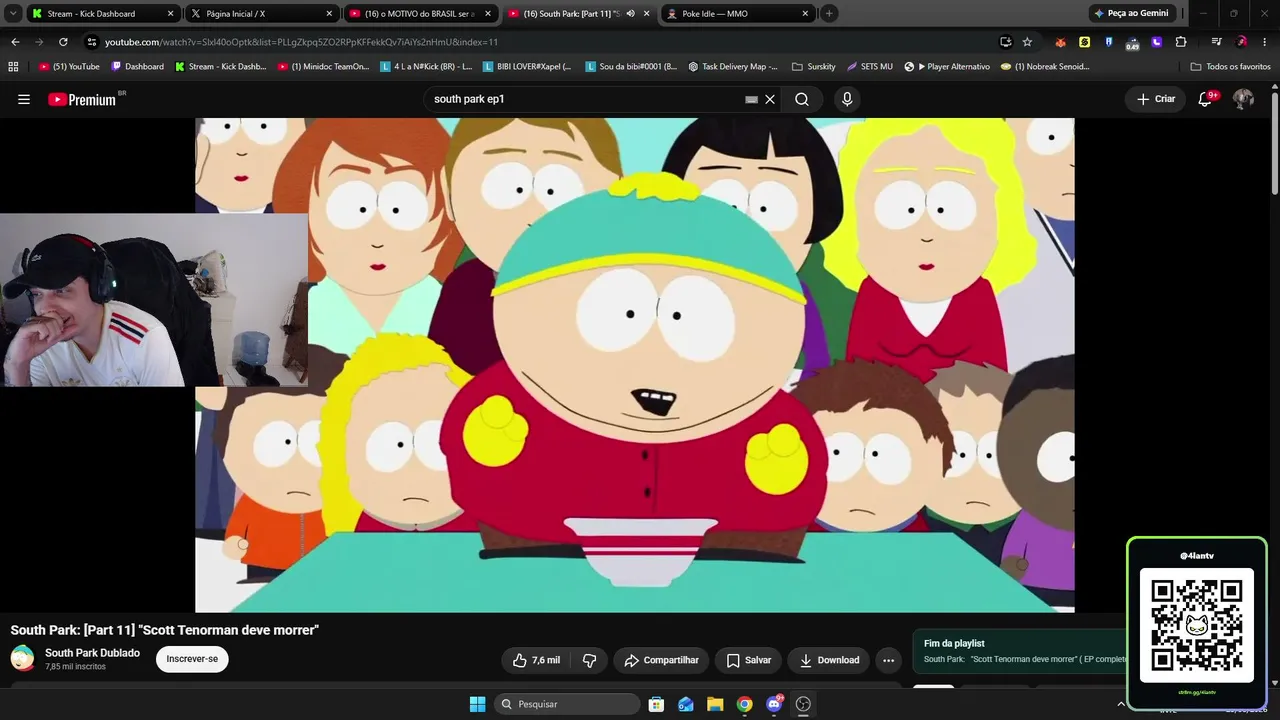1280x720 pixels.
Task: Switch to Página Inicial / X tab
Action: 263,14
